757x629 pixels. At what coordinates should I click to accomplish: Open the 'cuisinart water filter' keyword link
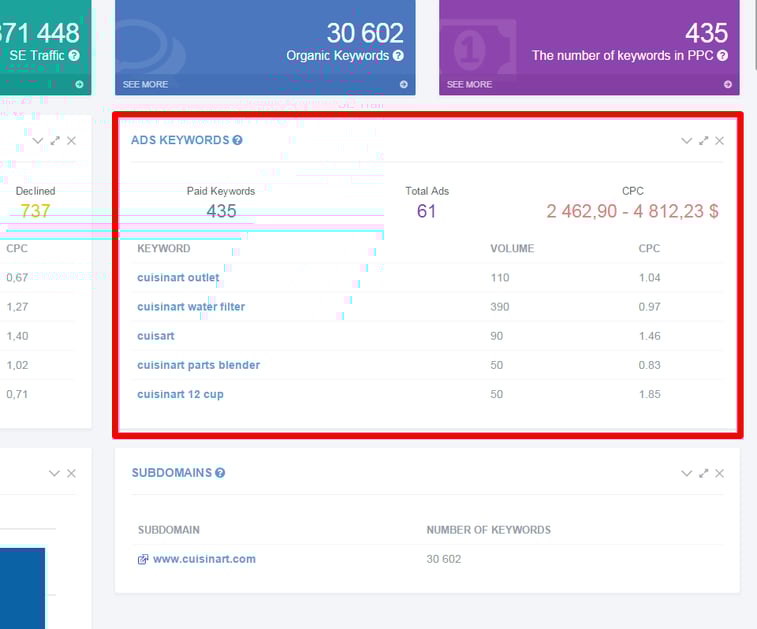[191, 307]
